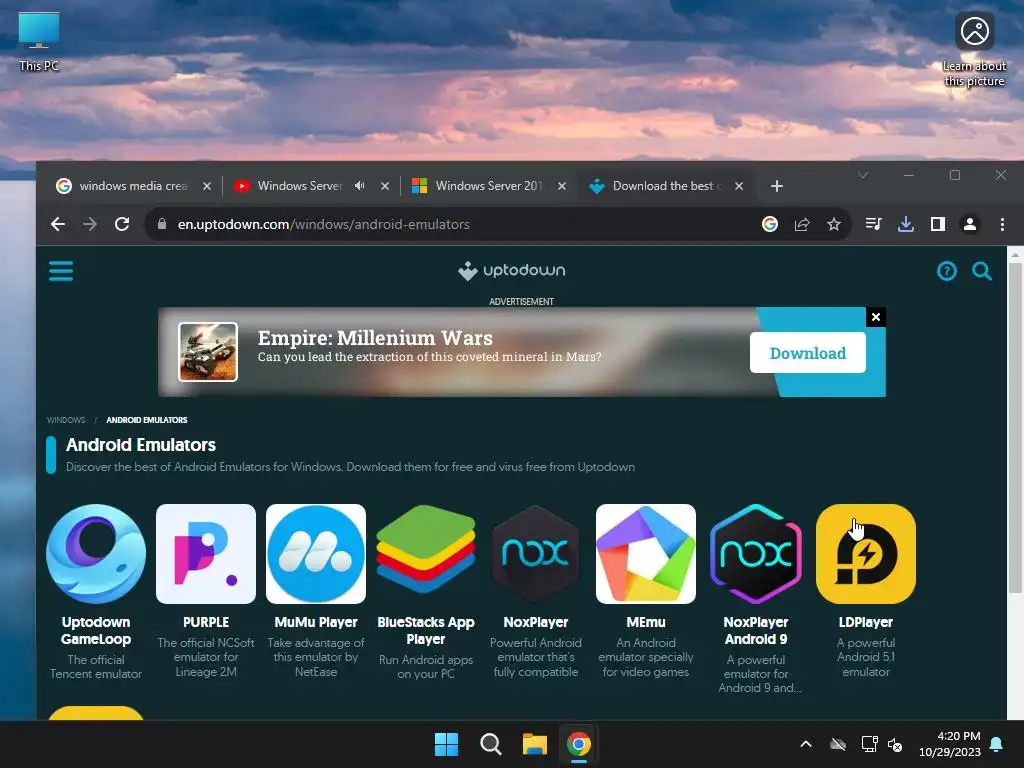Screen dimensions: 1024x768
Task: Open the Chrome profile icon
Action: 970,224
